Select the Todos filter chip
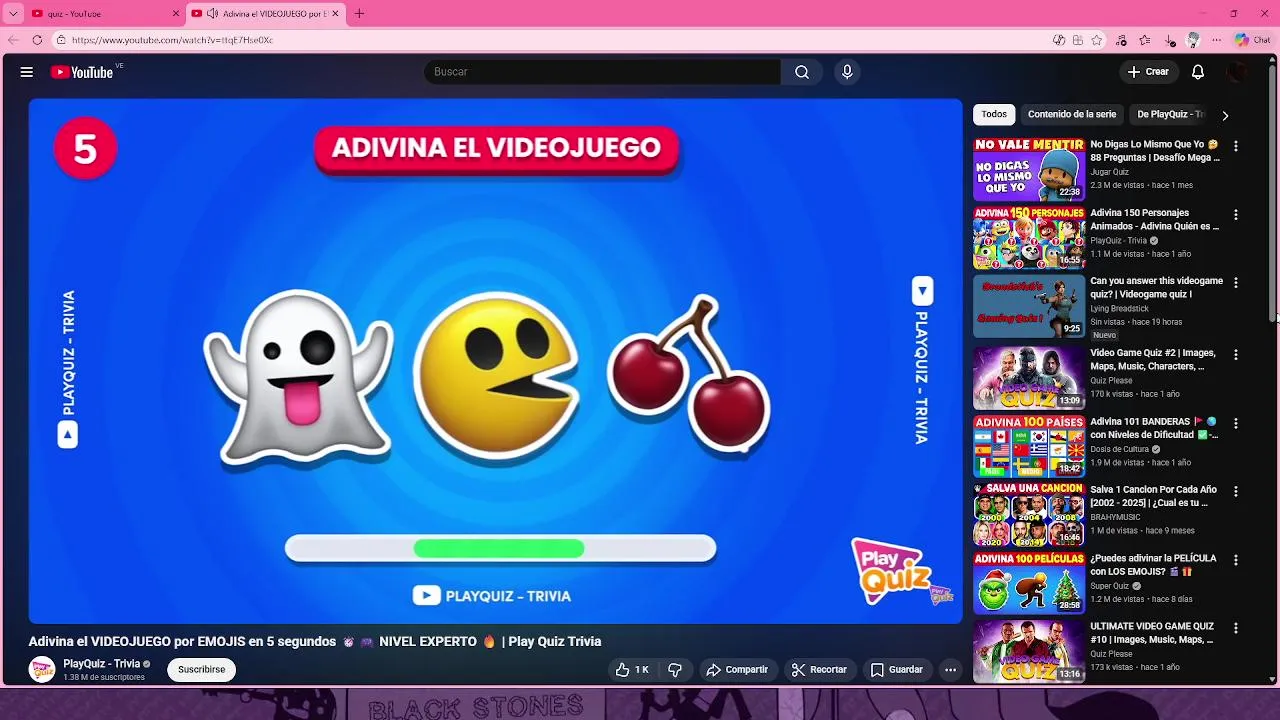This screenshot has width=1280, height=720. (994, 114)
